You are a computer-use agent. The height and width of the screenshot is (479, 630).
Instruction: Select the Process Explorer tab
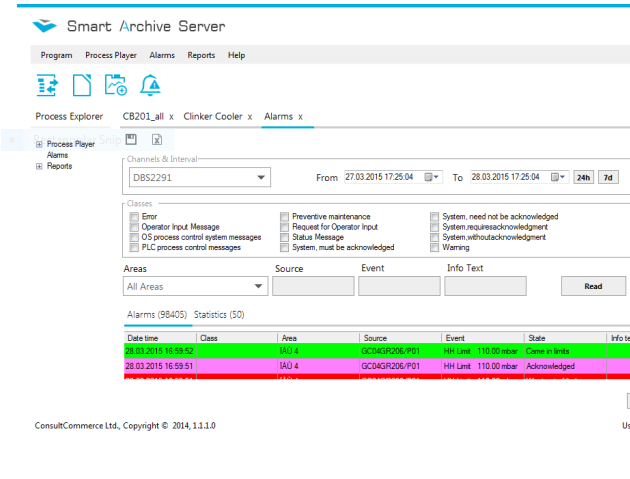click(69, 117)
